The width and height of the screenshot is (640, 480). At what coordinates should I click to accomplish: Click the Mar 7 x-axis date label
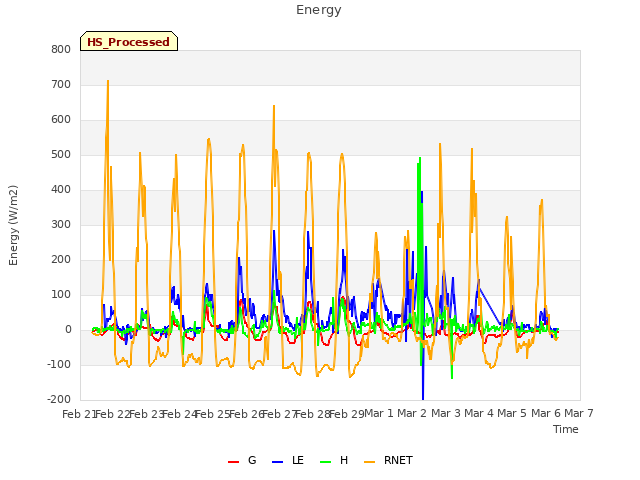tap(579, 413)
